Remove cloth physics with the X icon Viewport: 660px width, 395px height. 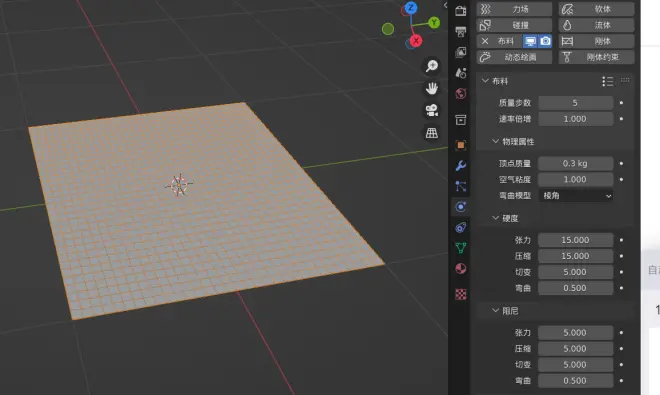pos(485,41)
